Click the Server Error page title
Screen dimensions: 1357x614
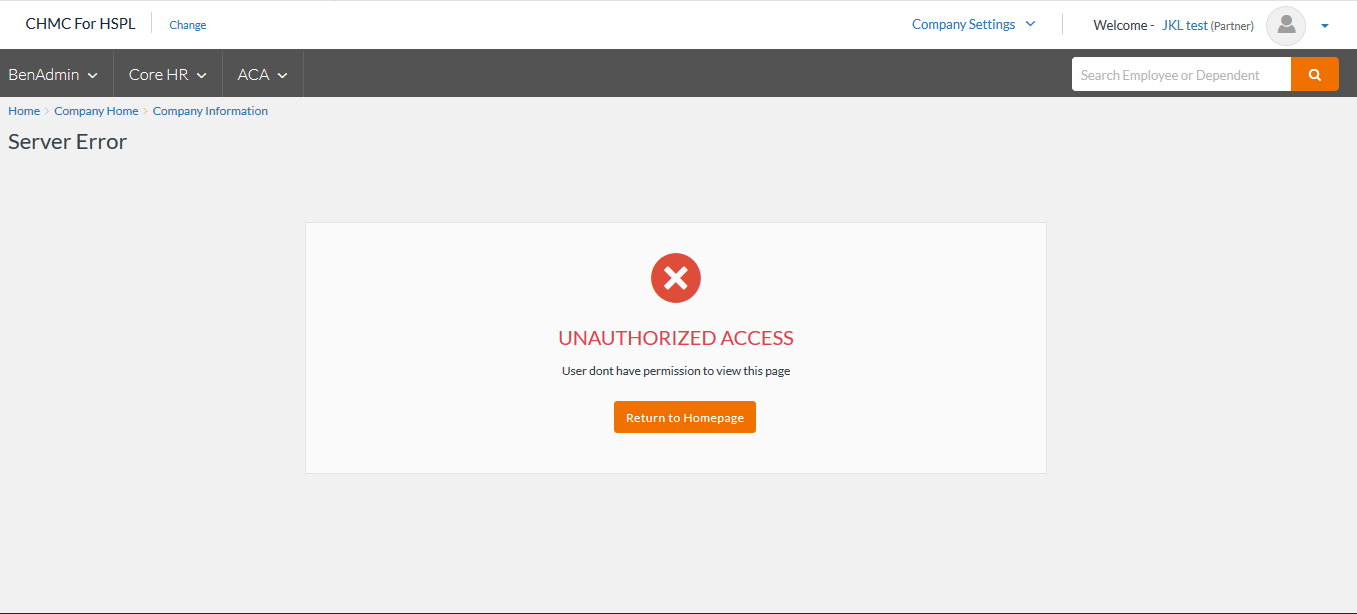[68, 142]
